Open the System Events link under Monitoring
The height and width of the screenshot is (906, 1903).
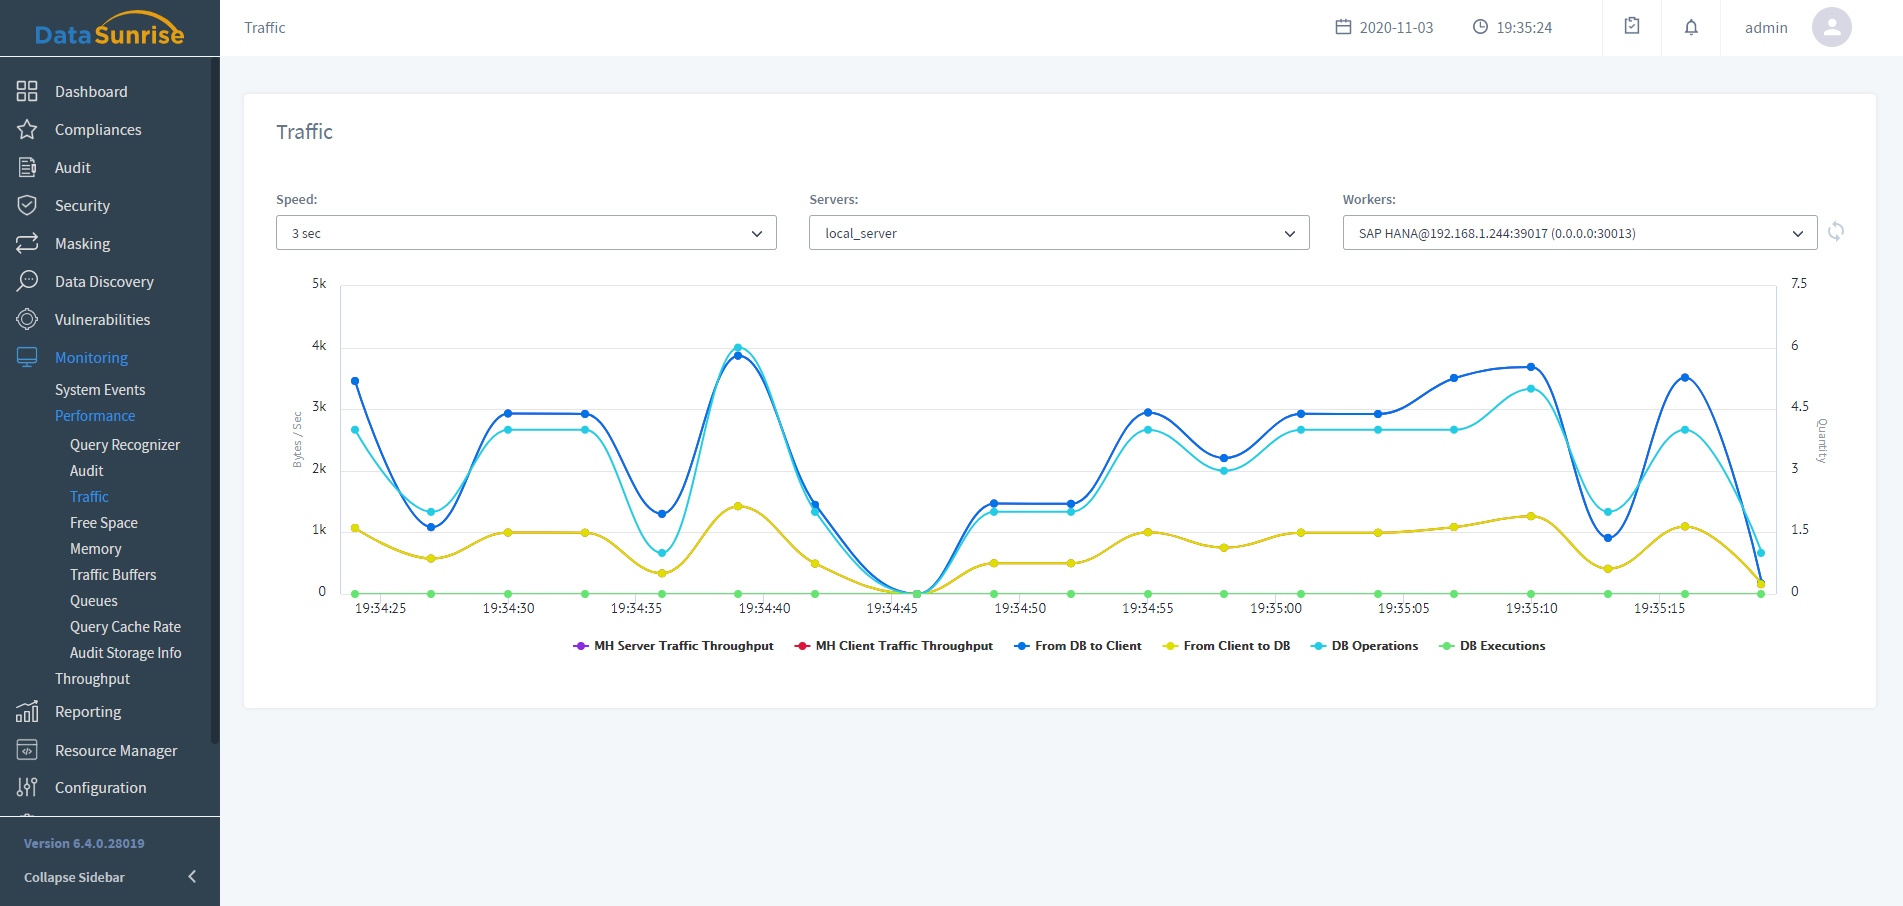[100, 390]
